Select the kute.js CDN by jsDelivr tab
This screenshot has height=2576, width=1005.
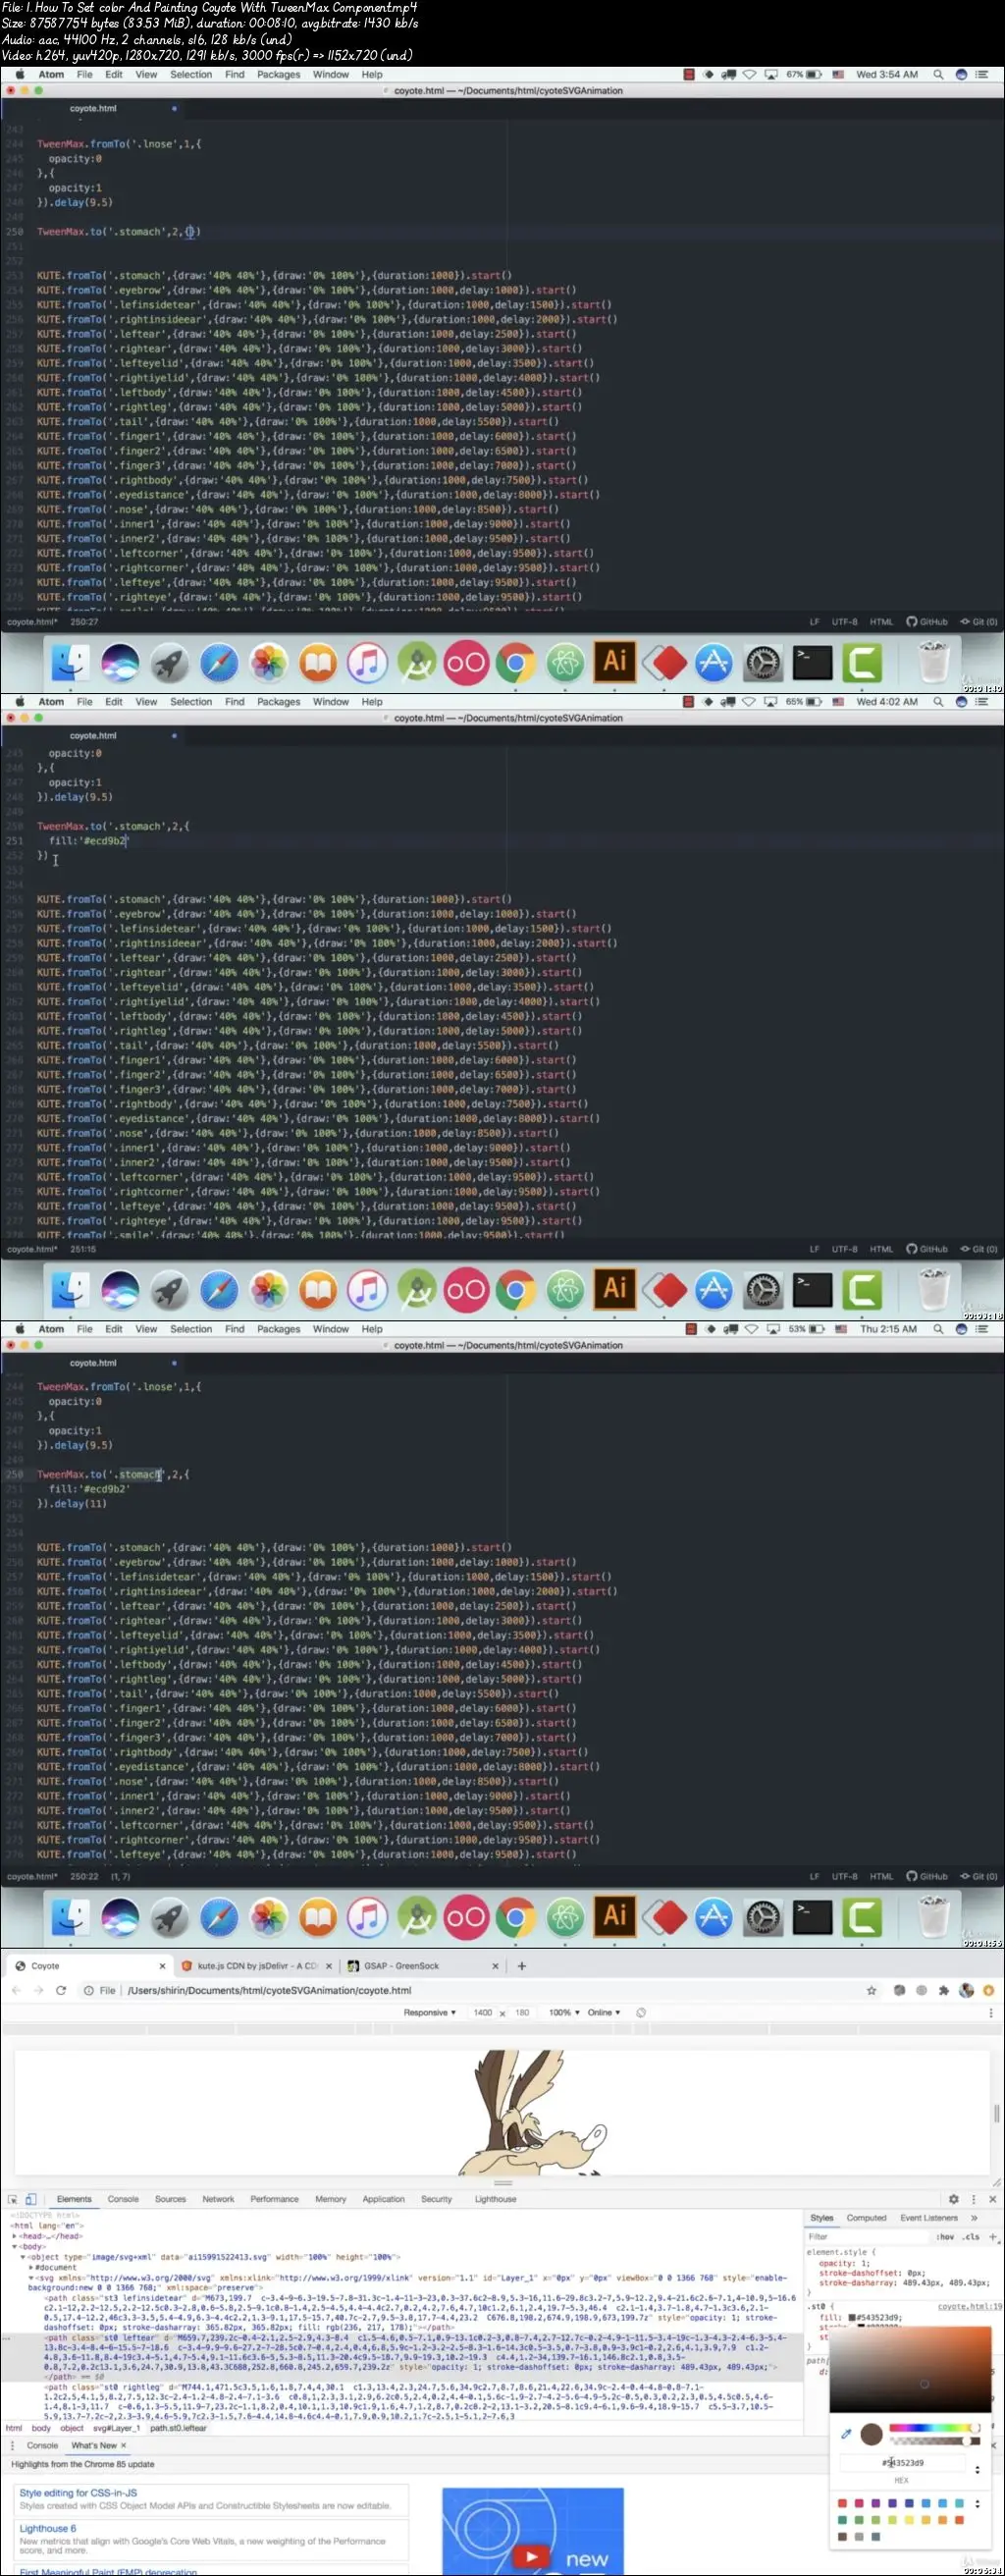pos(257,1966)
